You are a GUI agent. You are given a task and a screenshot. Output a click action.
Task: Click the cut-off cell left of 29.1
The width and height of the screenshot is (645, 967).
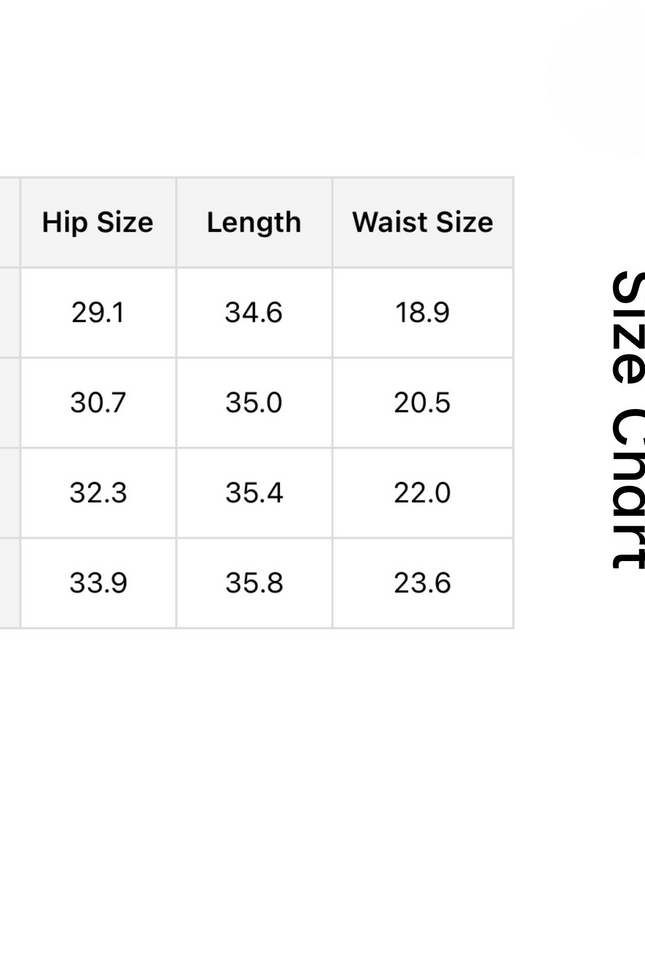tap(9, 312)
